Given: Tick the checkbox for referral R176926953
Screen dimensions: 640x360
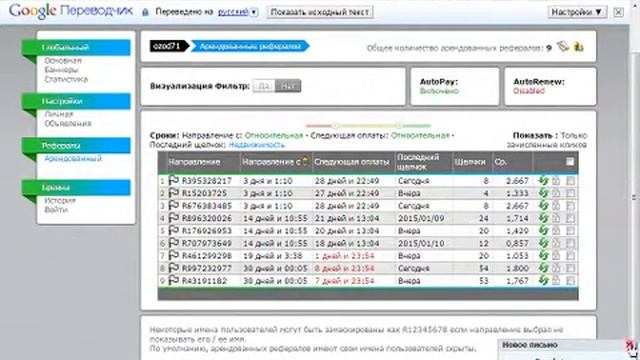Looking at the screenshot, I should [x=570, y=231].
